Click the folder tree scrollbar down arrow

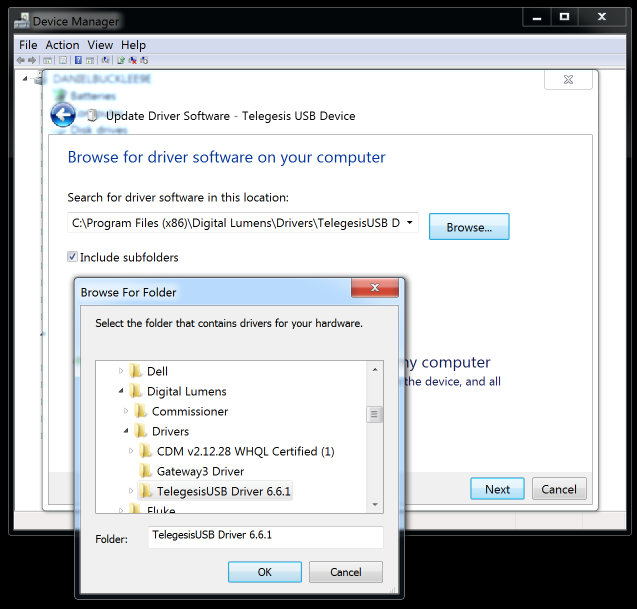click(375, 505)
